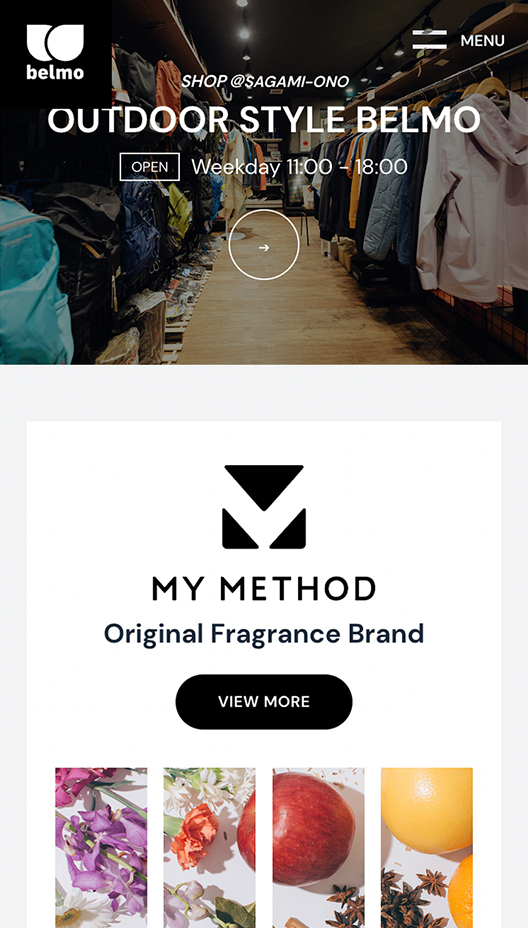Click Original Fragrance Brand subtitle
528x928 pixels.
tap(264, 634)
